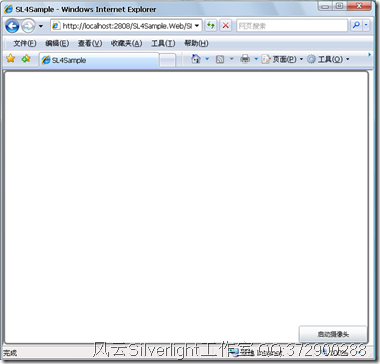This screenshot has height=364, width=380.
Task: Select the SL4Sample tab
Action: tap(99, 60)
